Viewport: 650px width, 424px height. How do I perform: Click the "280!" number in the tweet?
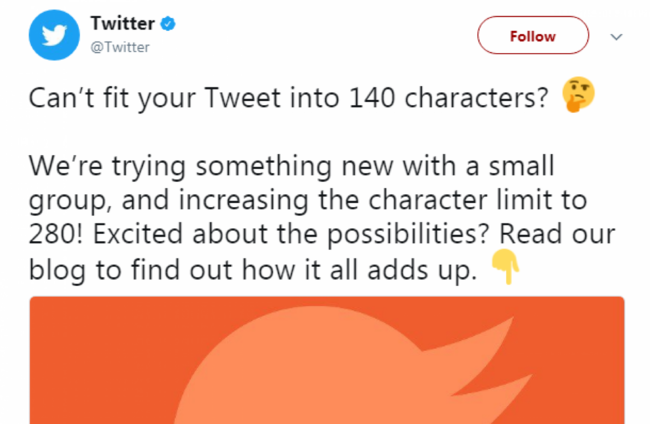[x=53, y=237]
